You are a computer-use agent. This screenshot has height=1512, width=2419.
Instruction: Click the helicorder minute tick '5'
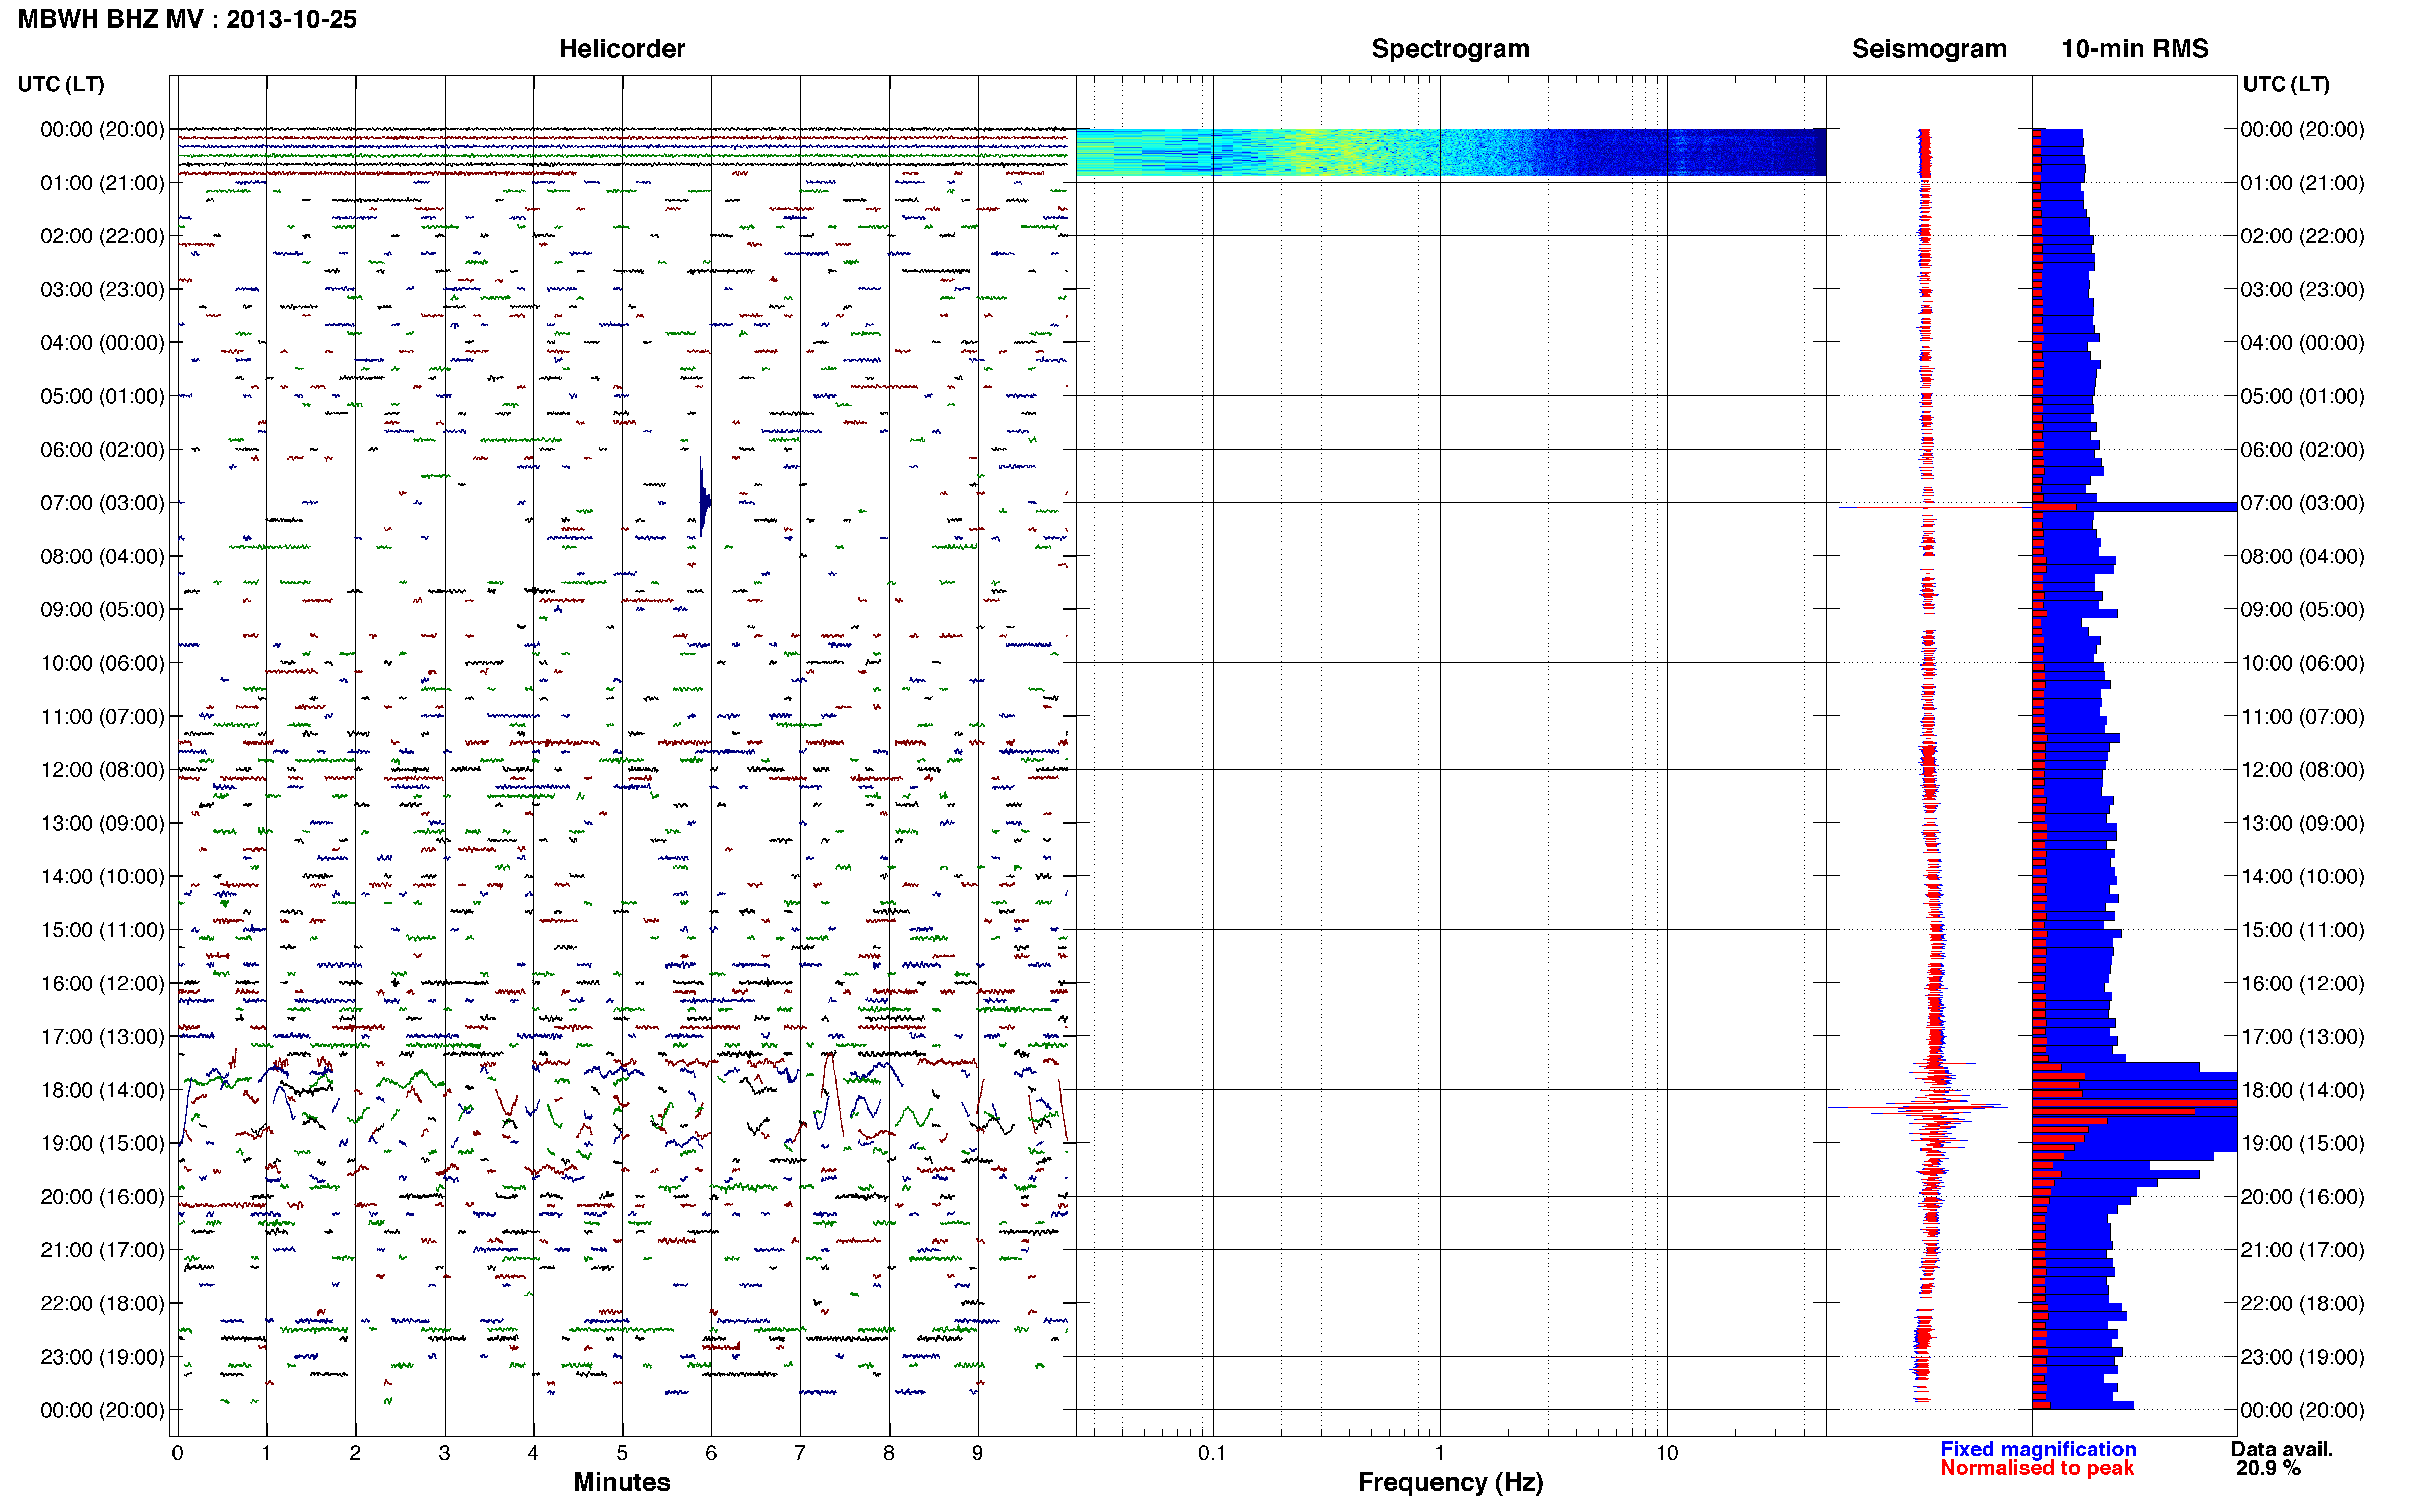(x=622, y=1453)
